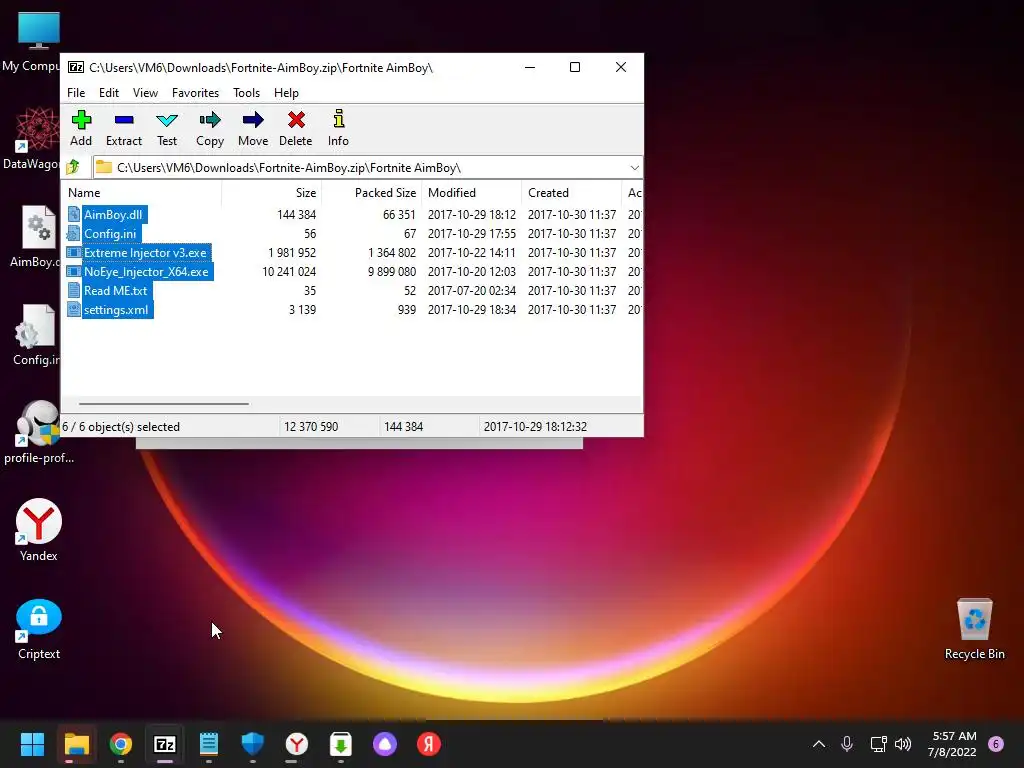Go up one folder level
The image size is (1024, 768).
click(x=73, y=167)
